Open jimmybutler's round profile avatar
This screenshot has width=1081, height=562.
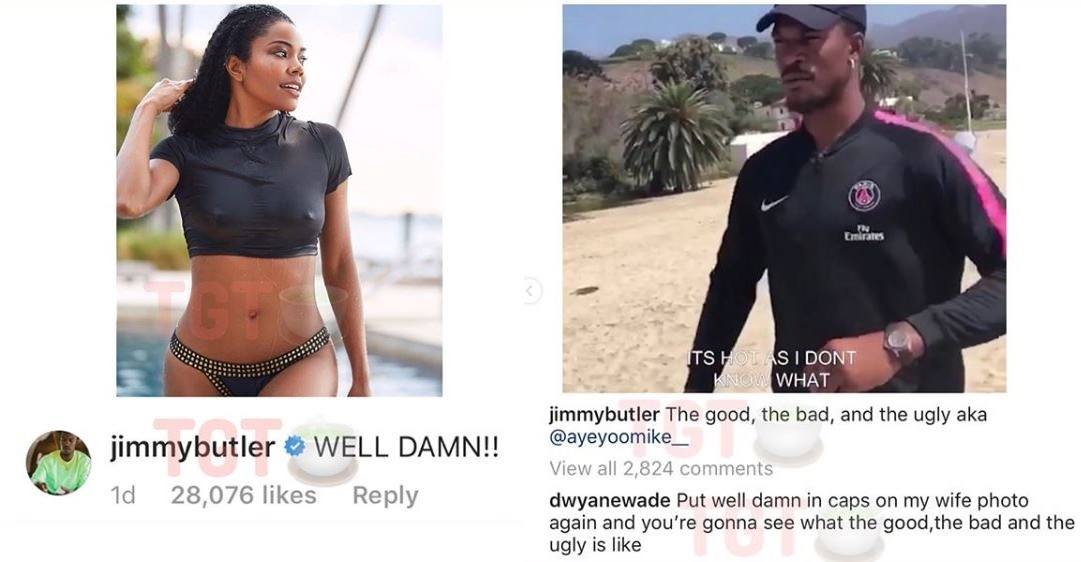(x=59, y=463)
